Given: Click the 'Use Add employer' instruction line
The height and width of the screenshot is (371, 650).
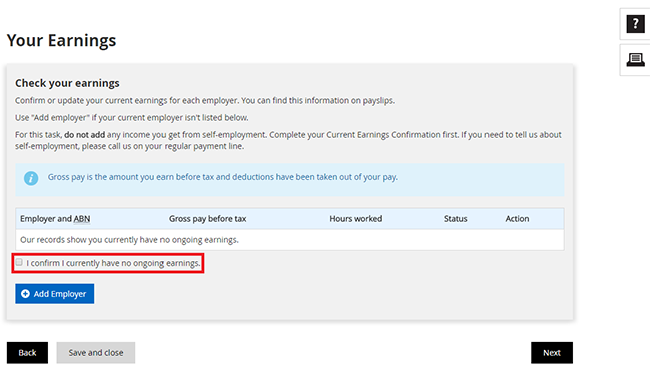Looking at the screenshot, I should coord(132,118).
